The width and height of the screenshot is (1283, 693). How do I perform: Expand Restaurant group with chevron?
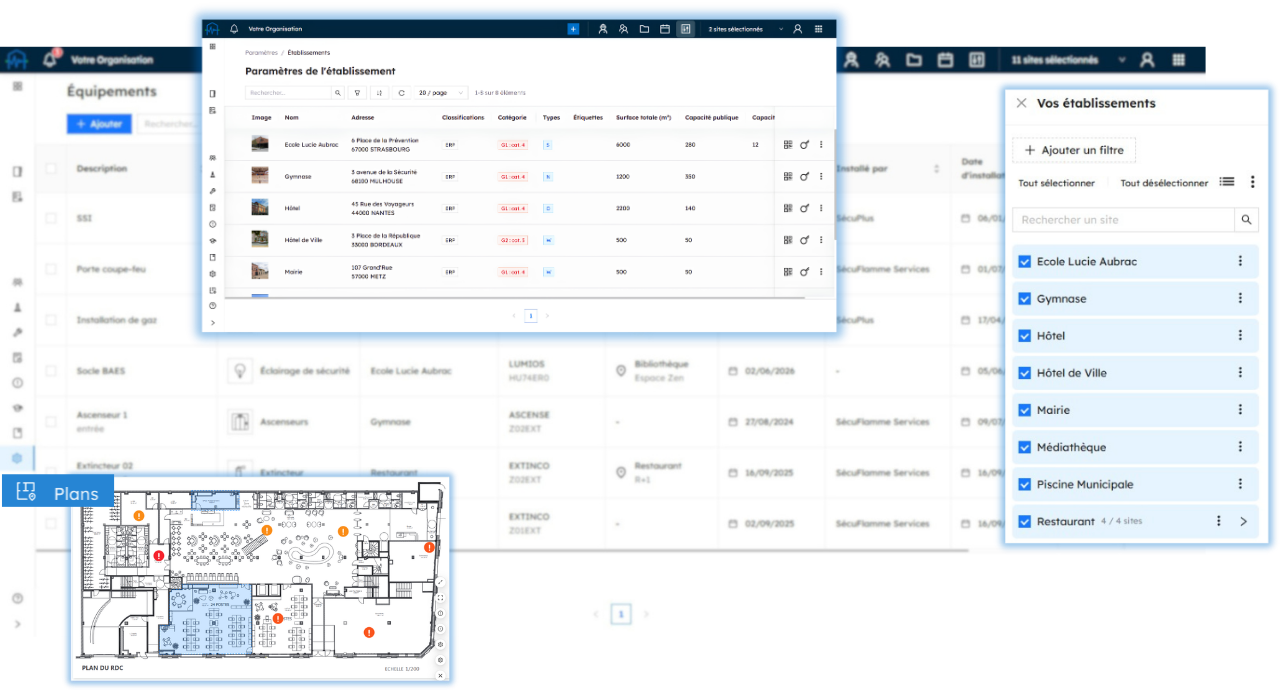coord(1244,521)
